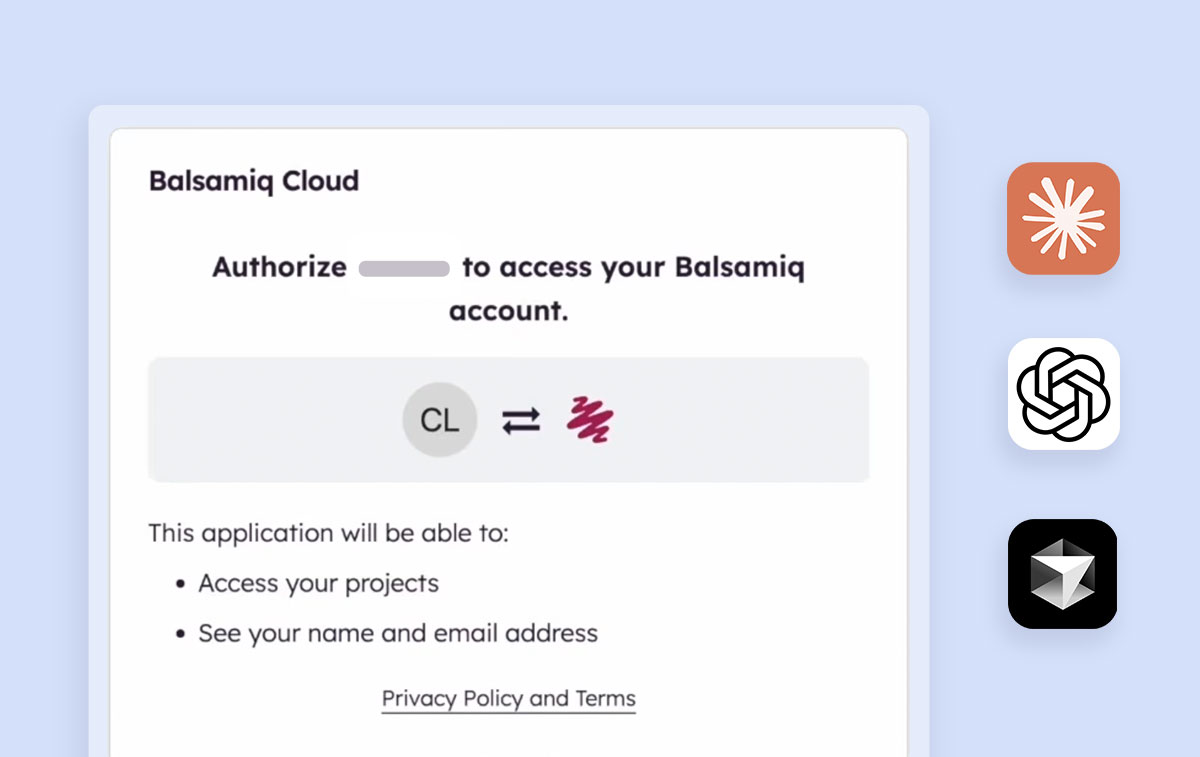Screen dimensions: 1200x757
Task: Click the knot symbol on the OpenAI tile
Action: 1063,394
